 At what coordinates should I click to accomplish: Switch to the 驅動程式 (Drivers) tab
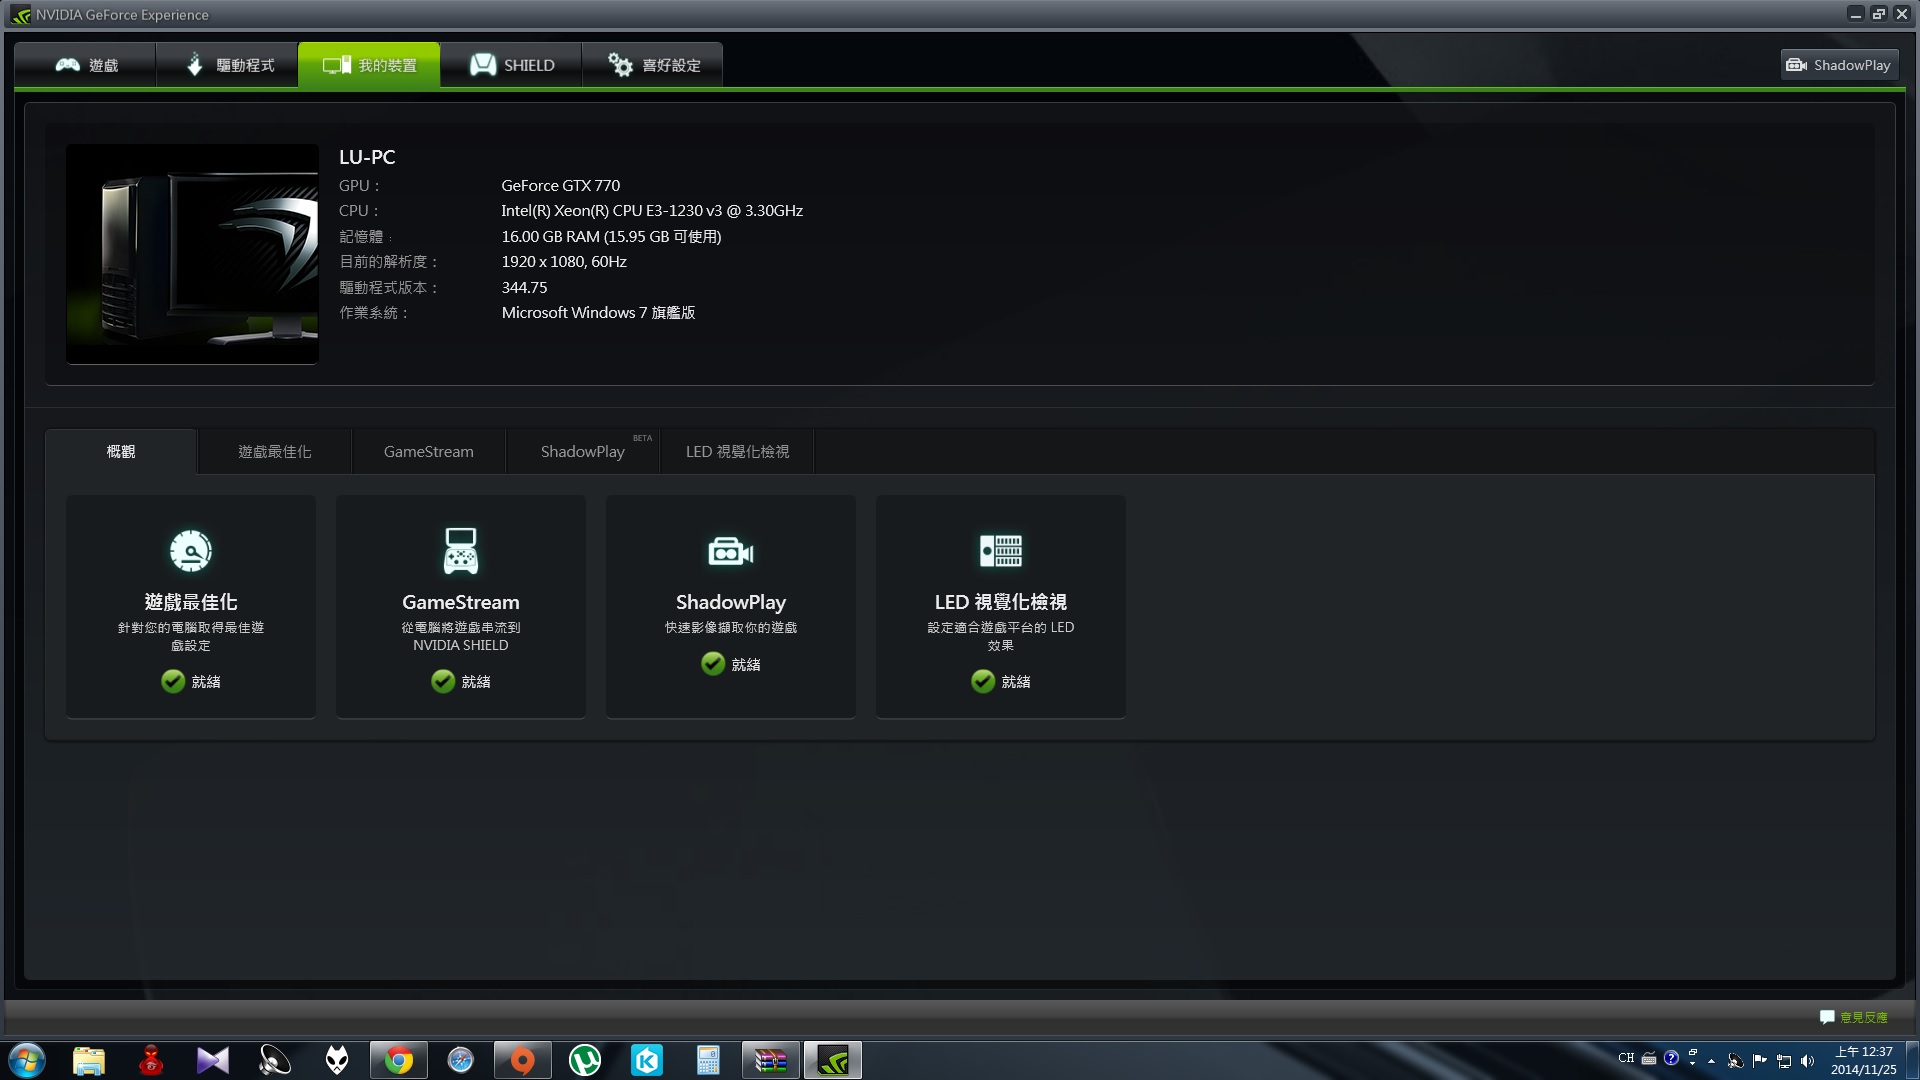pos(228,65)
